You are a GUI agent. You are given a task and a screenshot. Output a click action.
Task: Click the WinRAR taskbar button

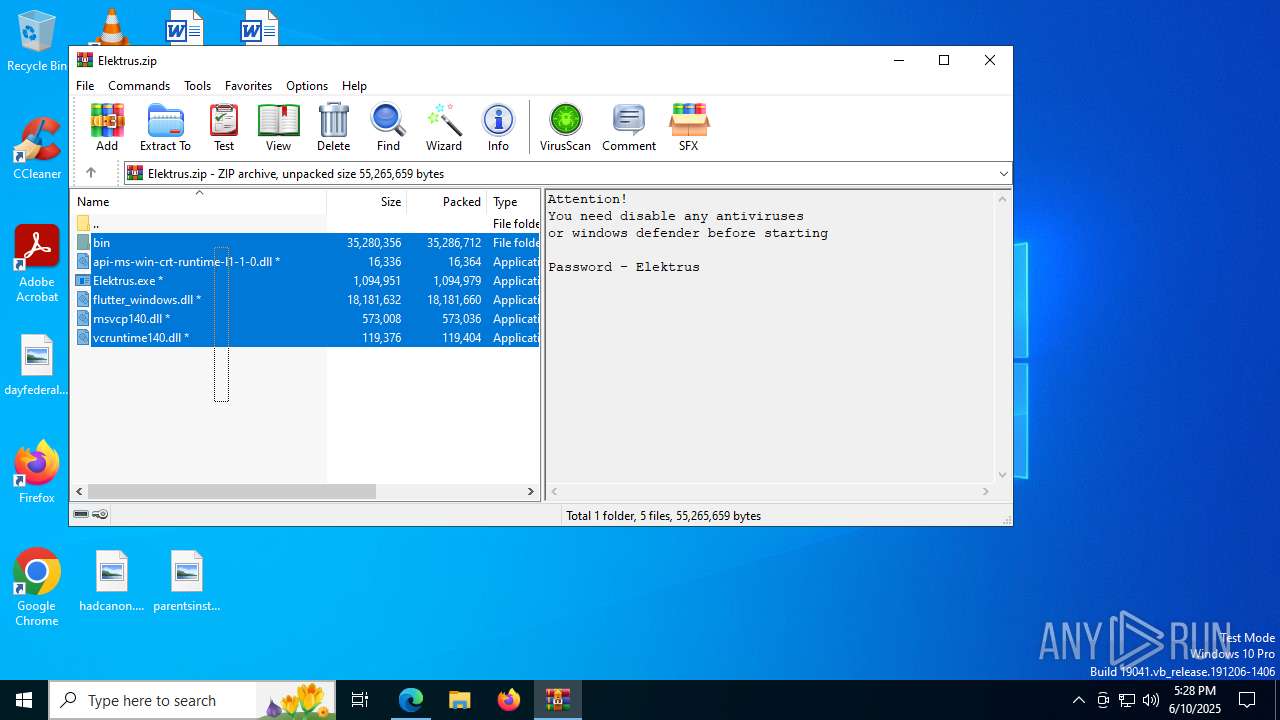(x=558, y=700)
